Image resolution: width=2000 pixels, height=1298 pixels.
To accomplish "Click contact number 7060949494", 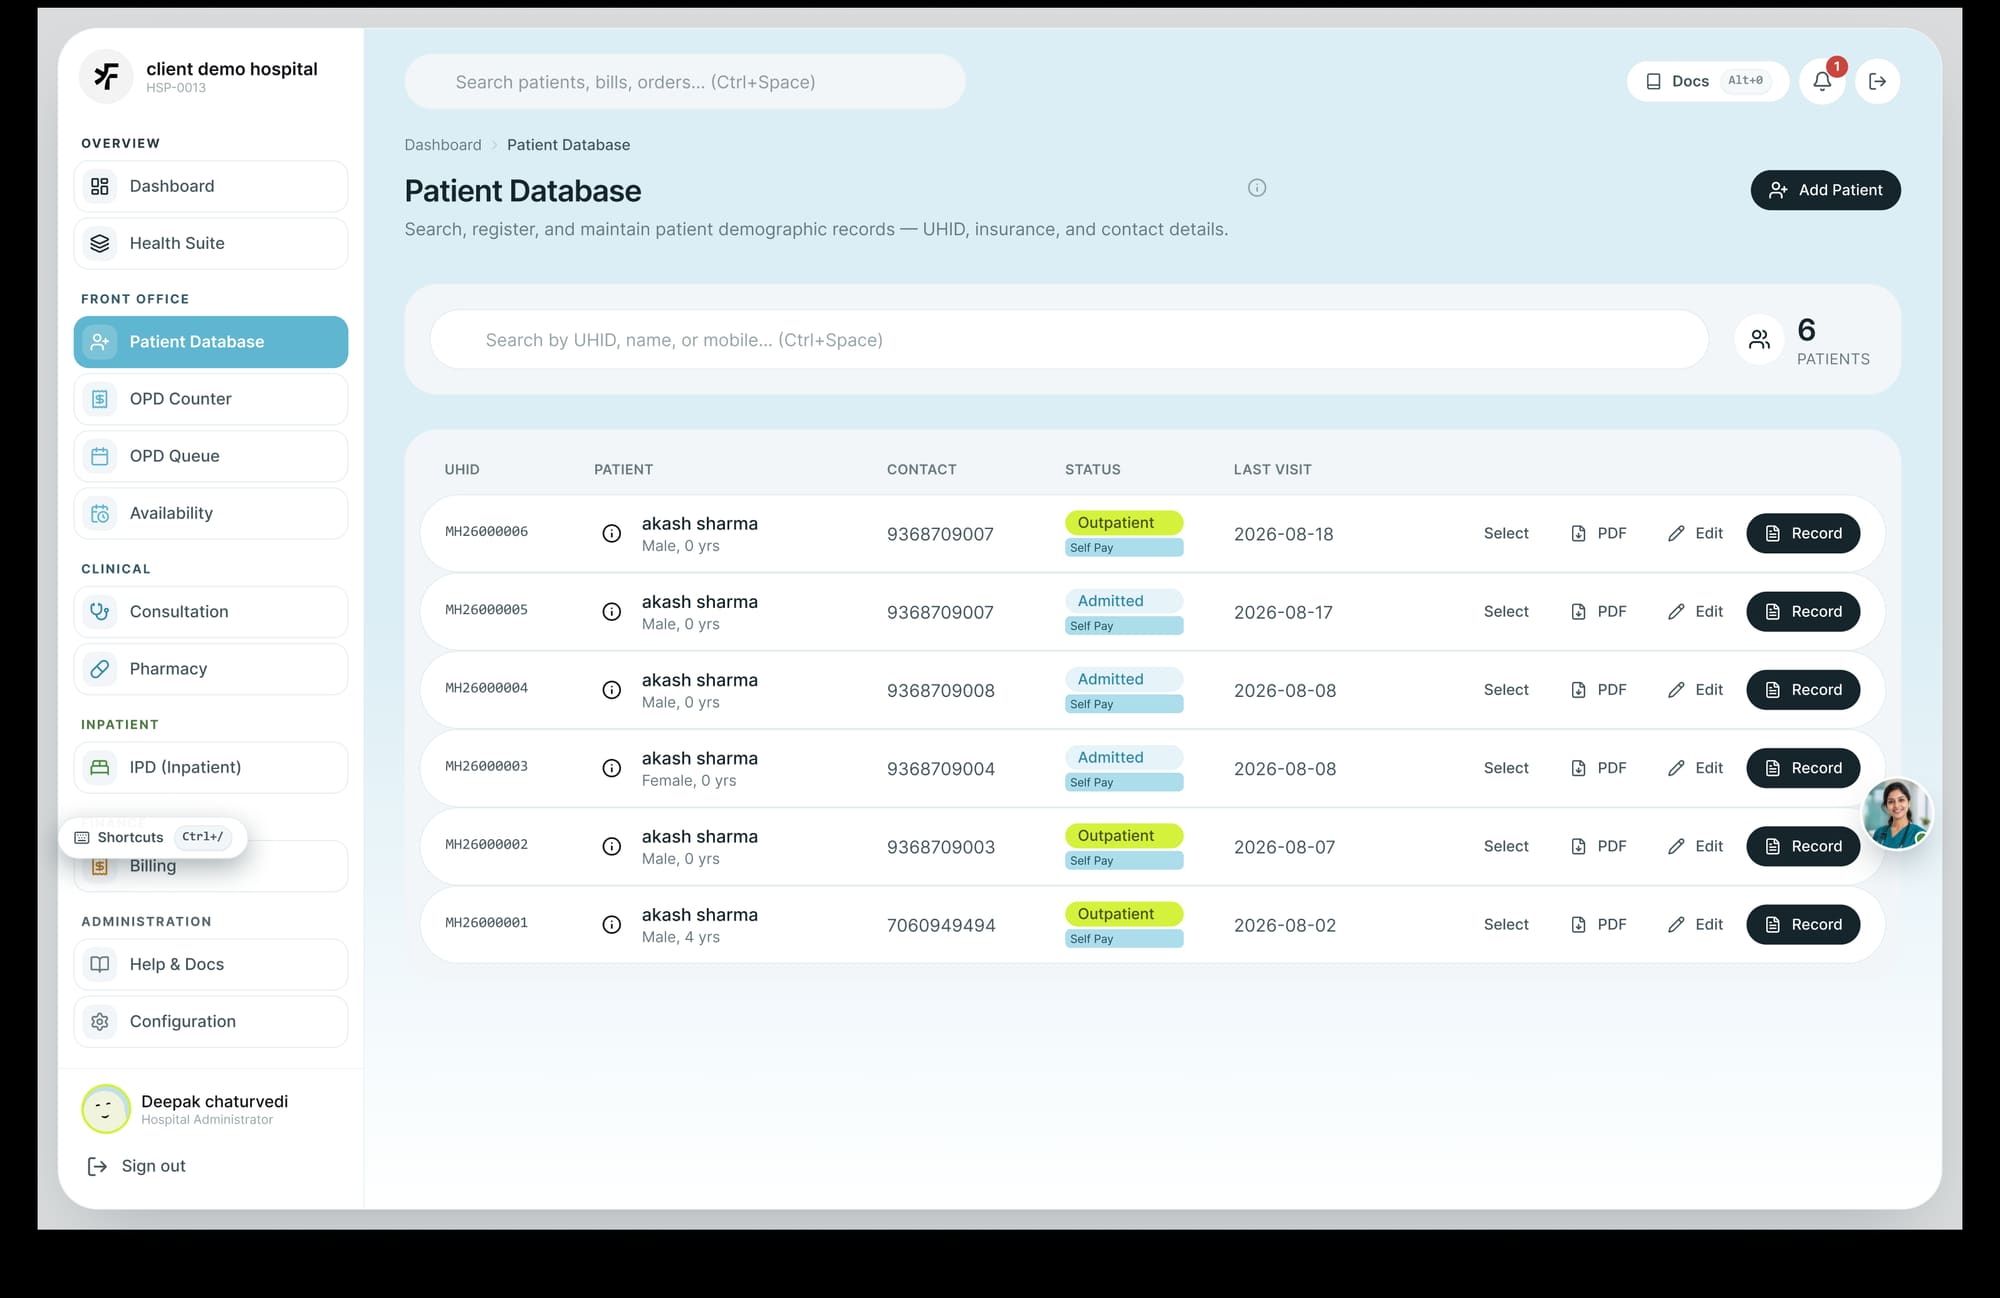I will tap(941, 925).
